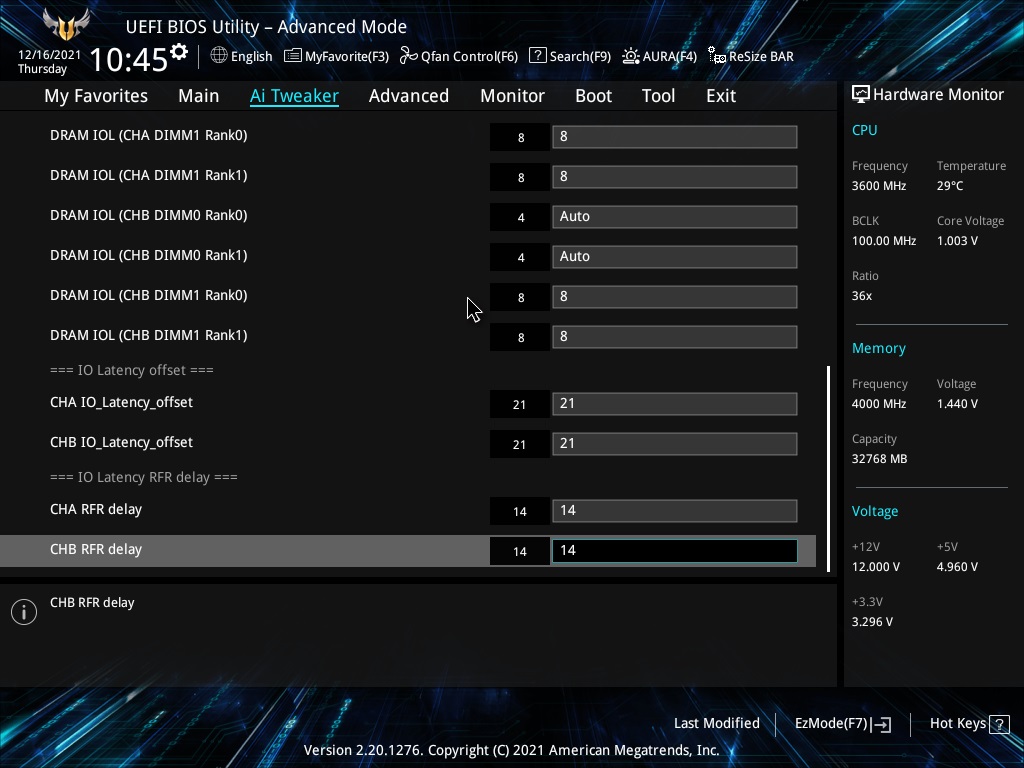Edit CHB RFR delay value field
Image resolution: width=1024 pixels, height=768 pixels.
675,551
